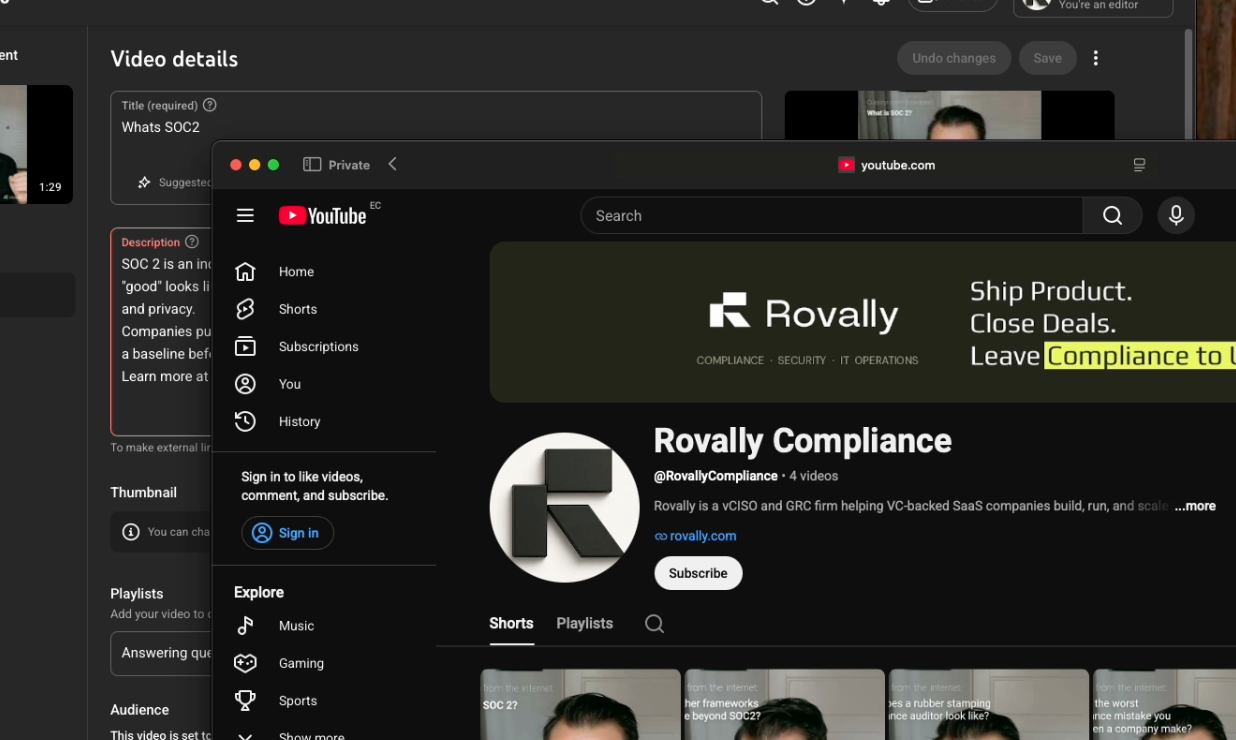Open the You're an editor account switcher
This screenshot has height=740, width=1236.
pos(1093,6)
